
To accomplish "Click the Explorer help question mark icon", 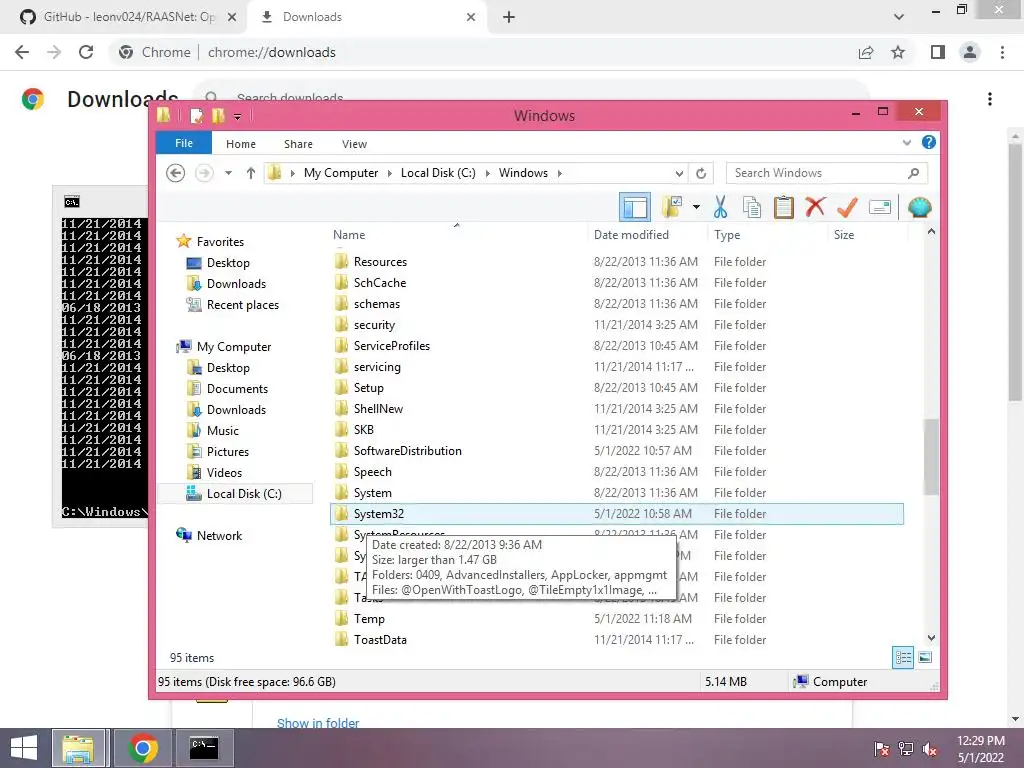I will tap(929, 142).
